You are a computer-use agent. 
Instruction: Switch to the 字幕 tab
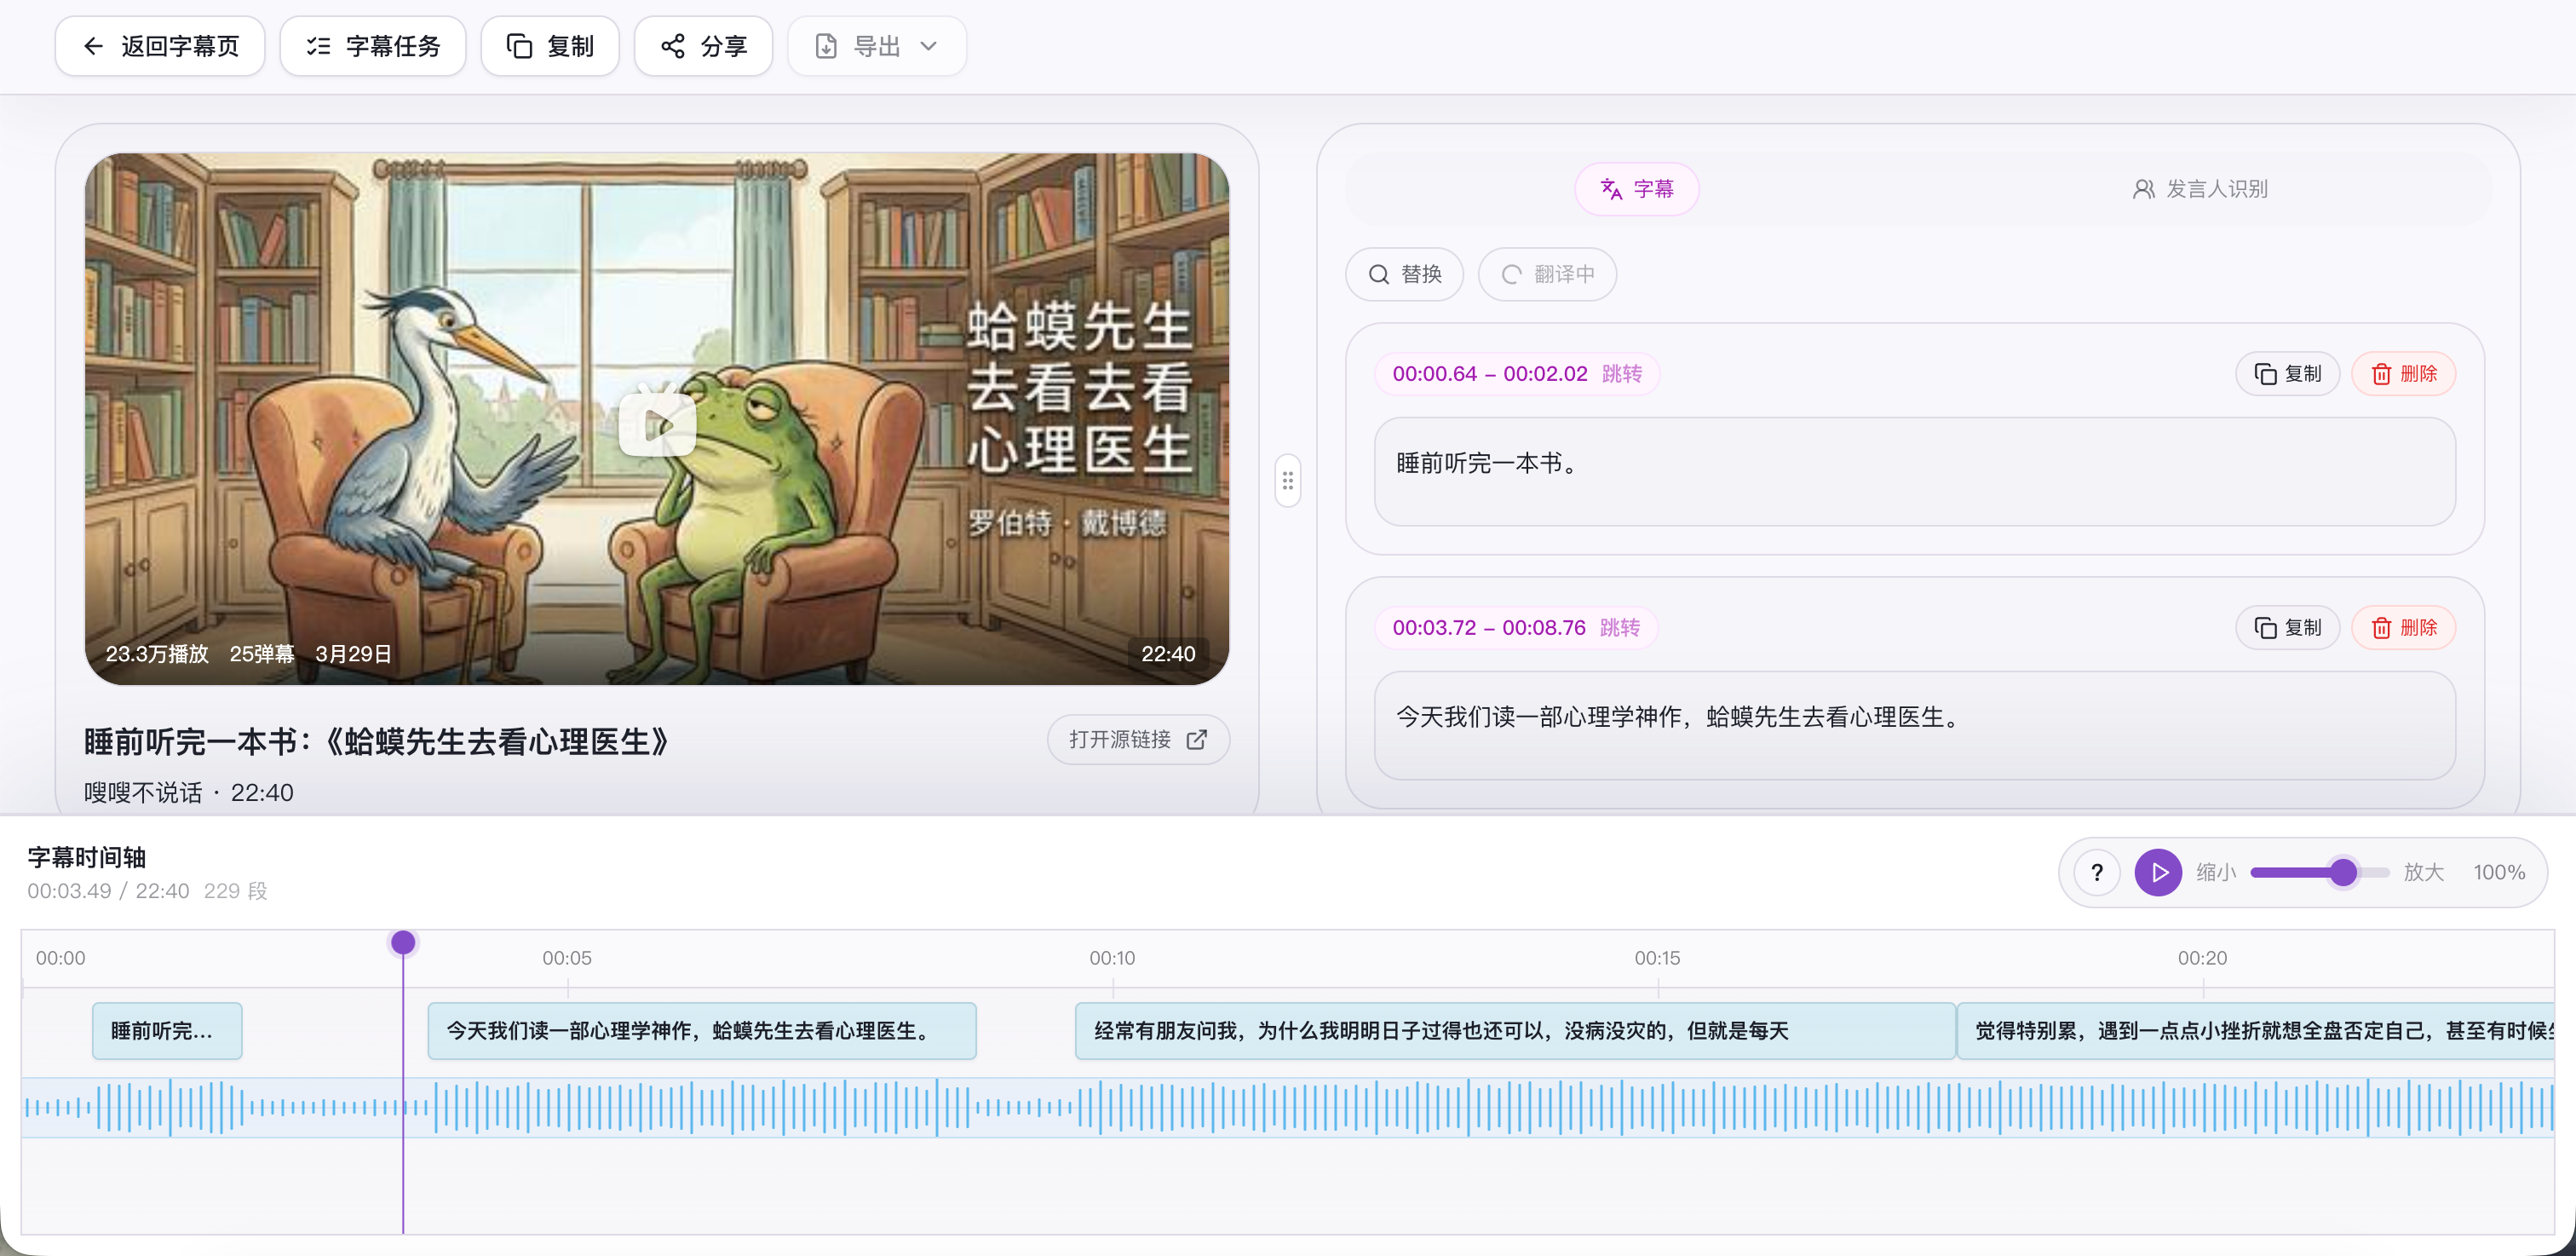pyautogui.click(x=1637, y=189)
